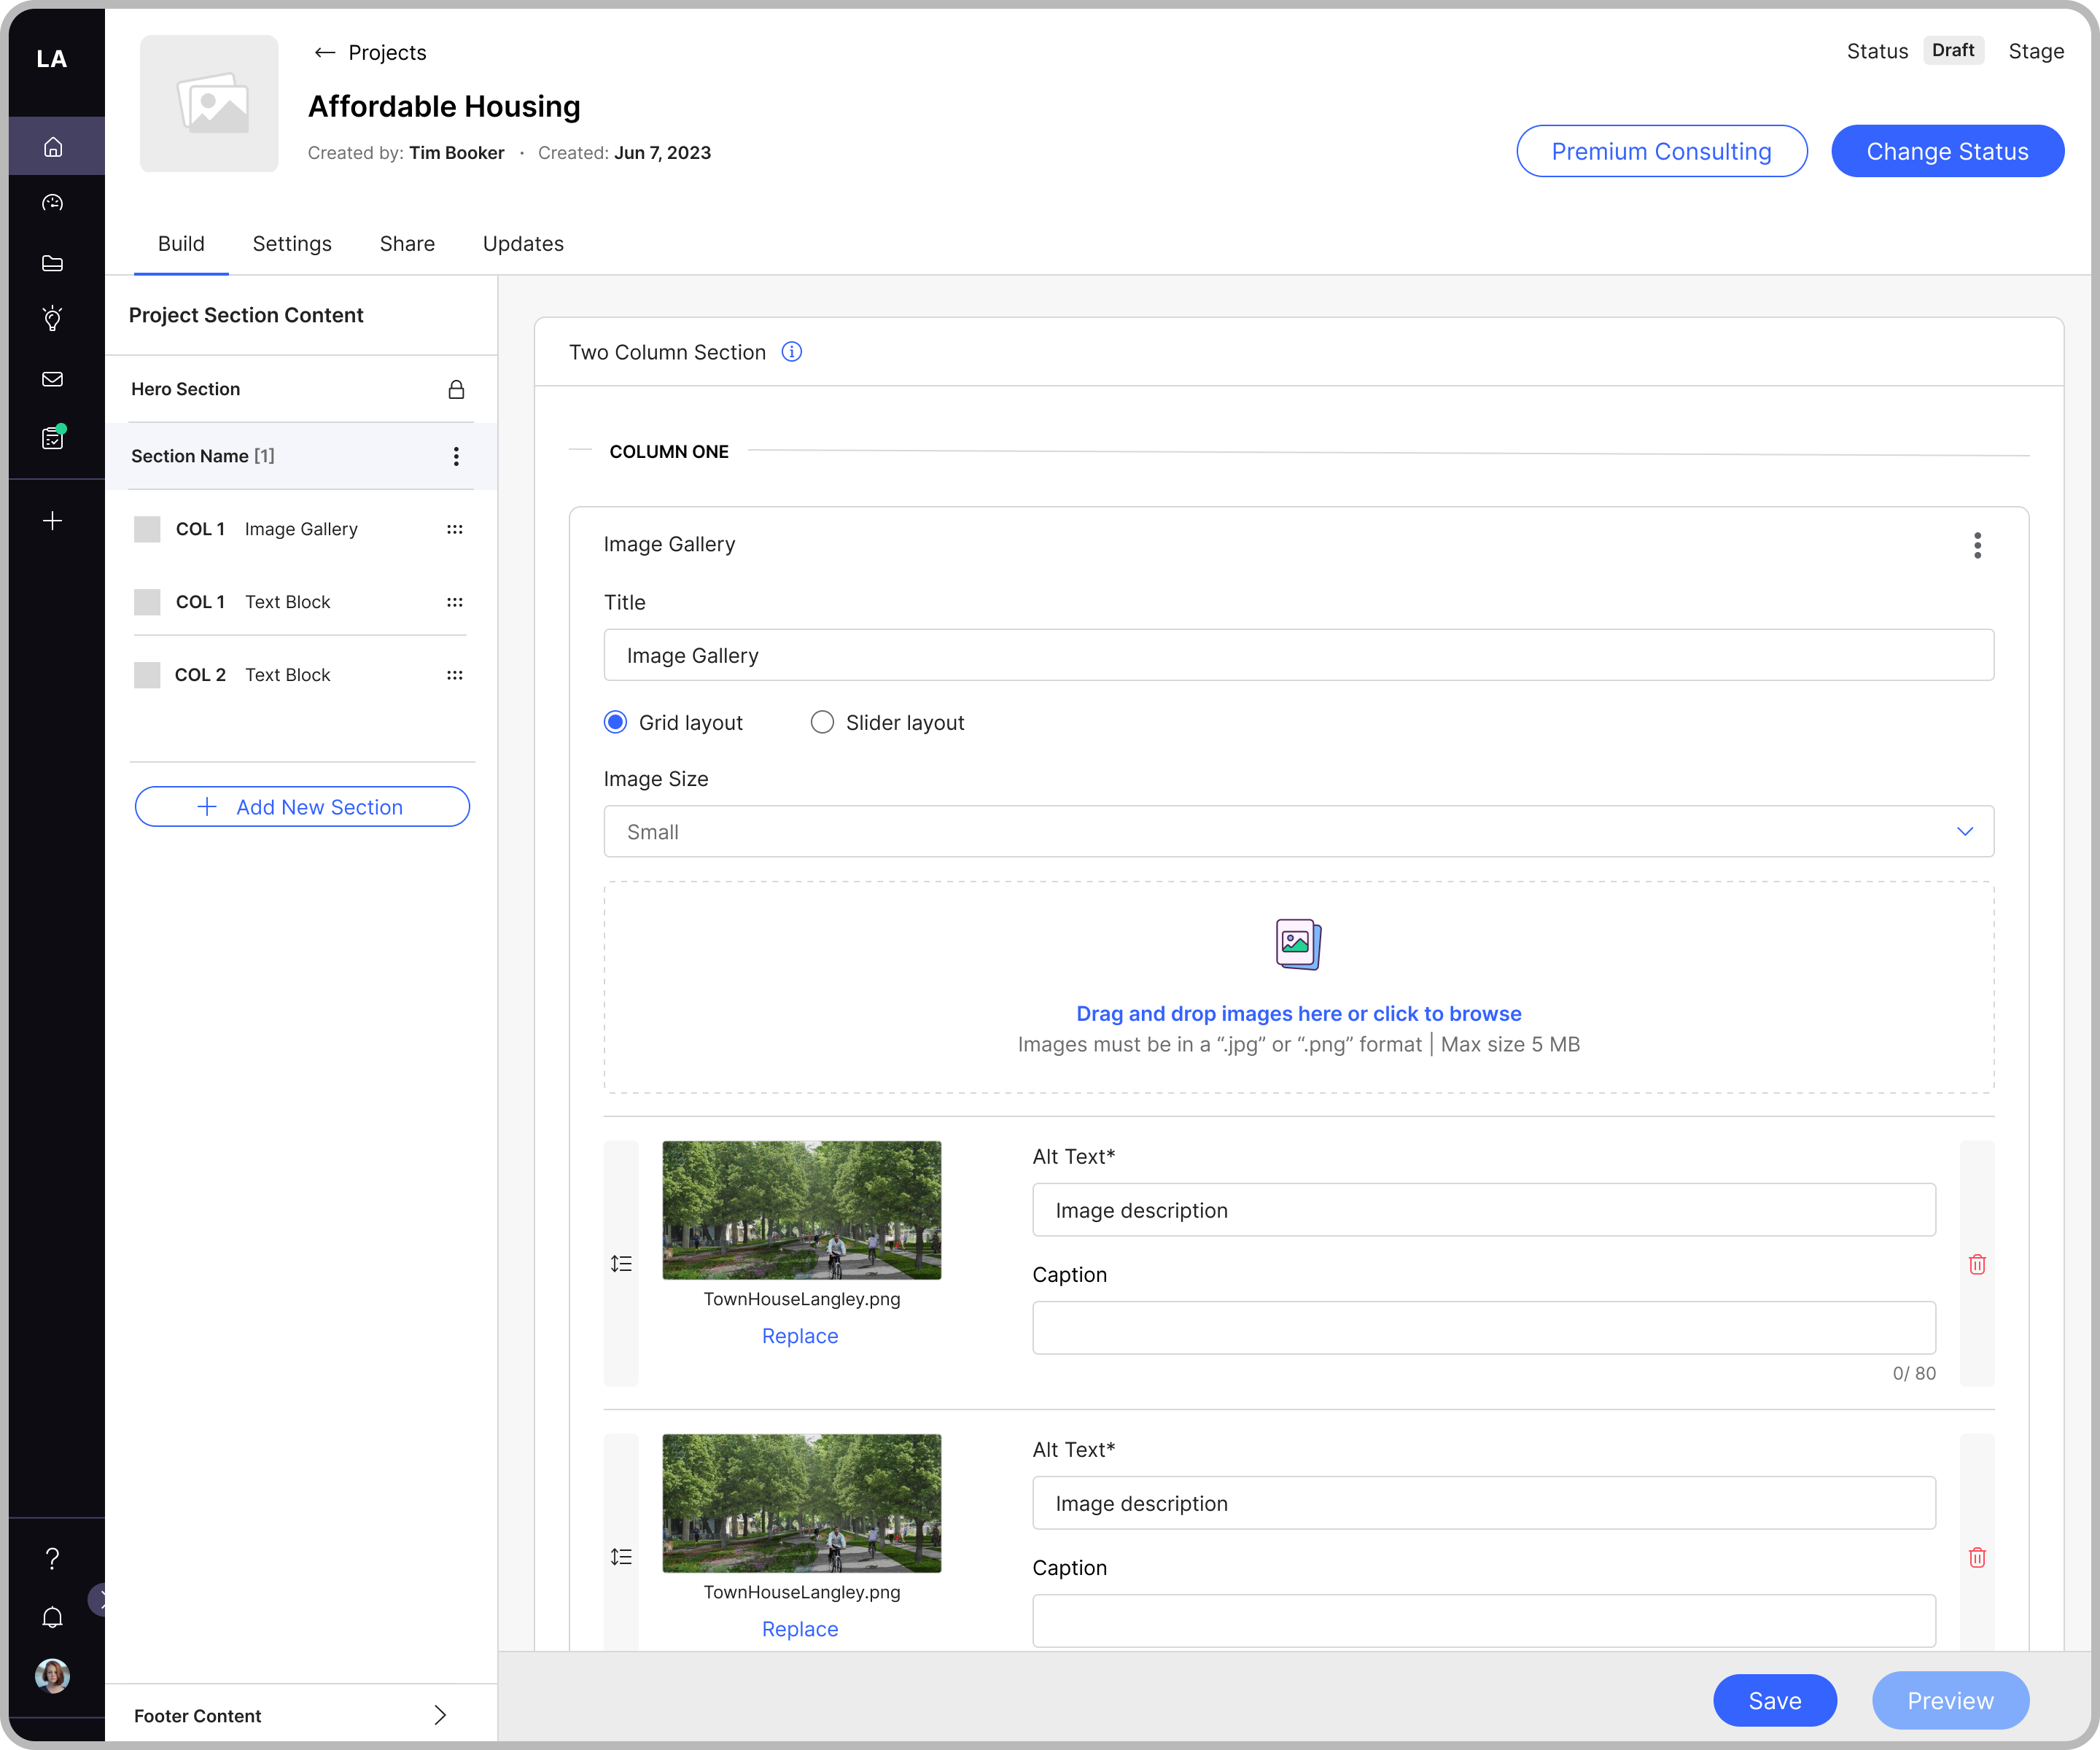
Task: Click the first TownHouseLangley.png thumbnail
Action: [801, 1210]
